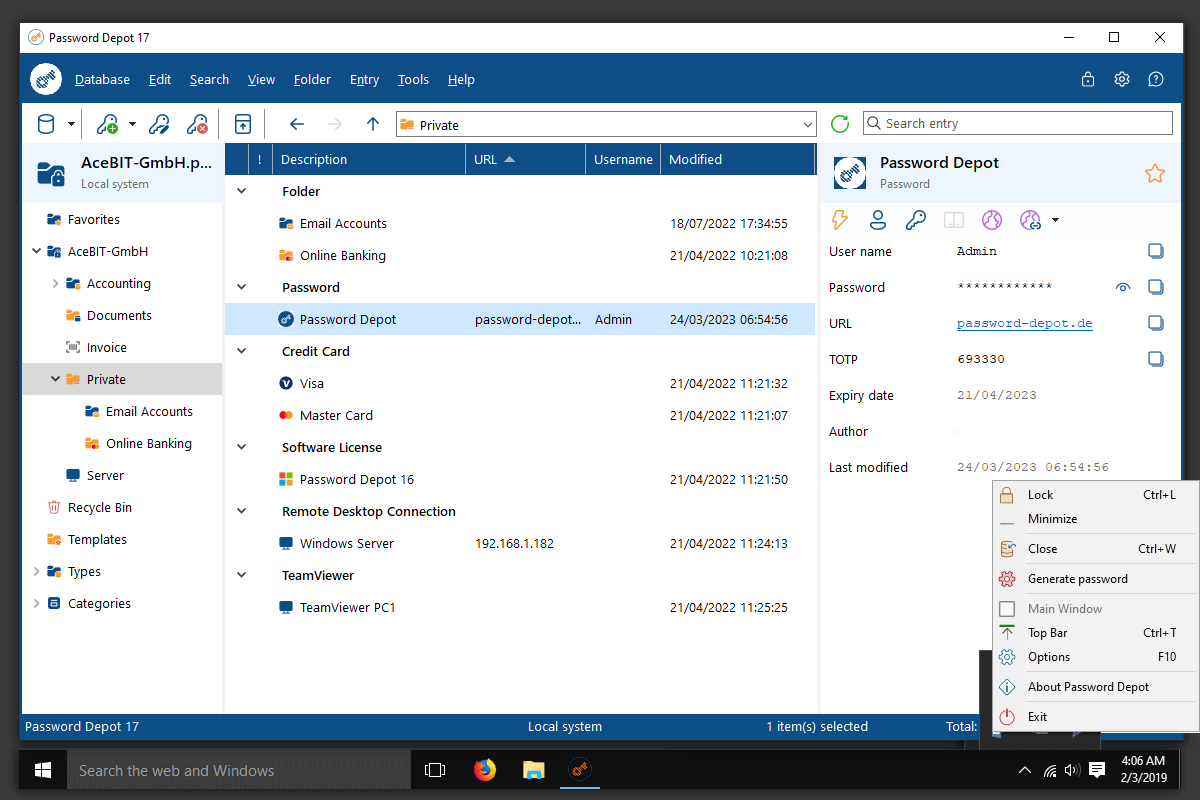The height and width of the screenshot is (800, 1200).
Task: Open the Database menu
Action: pos(102,79)
